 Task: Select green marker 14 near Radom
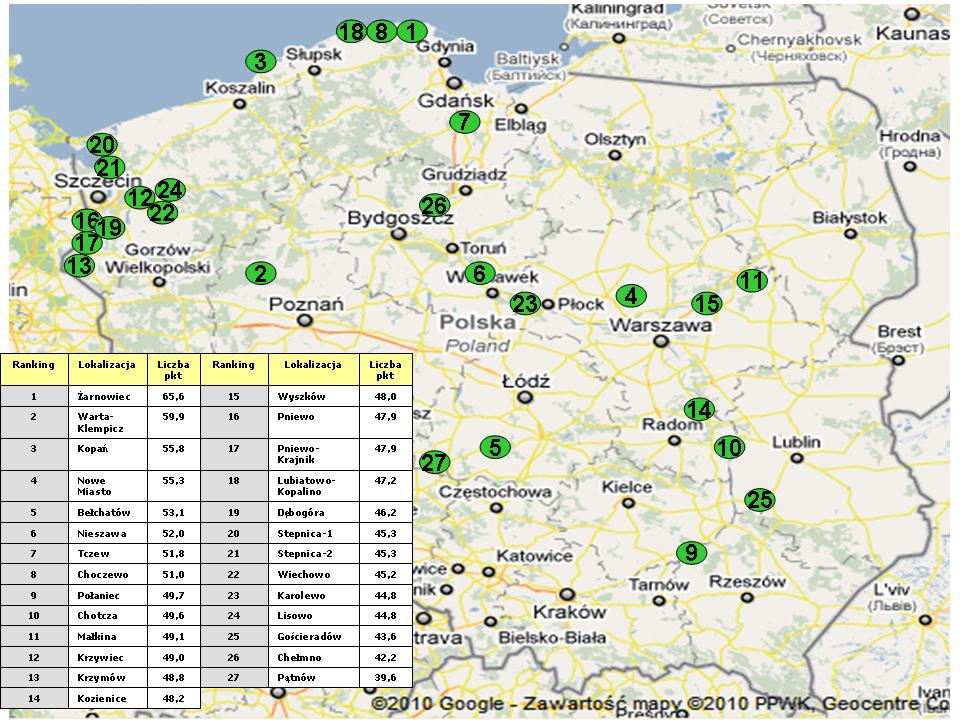point(699,409)
